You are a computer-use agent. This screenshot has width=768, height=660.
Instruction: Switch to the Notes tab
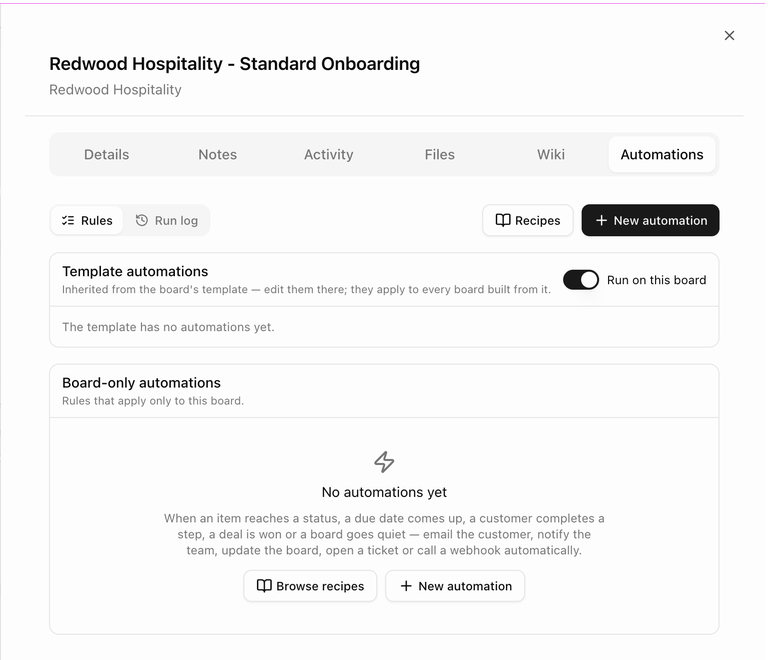(x=217, y=154)
